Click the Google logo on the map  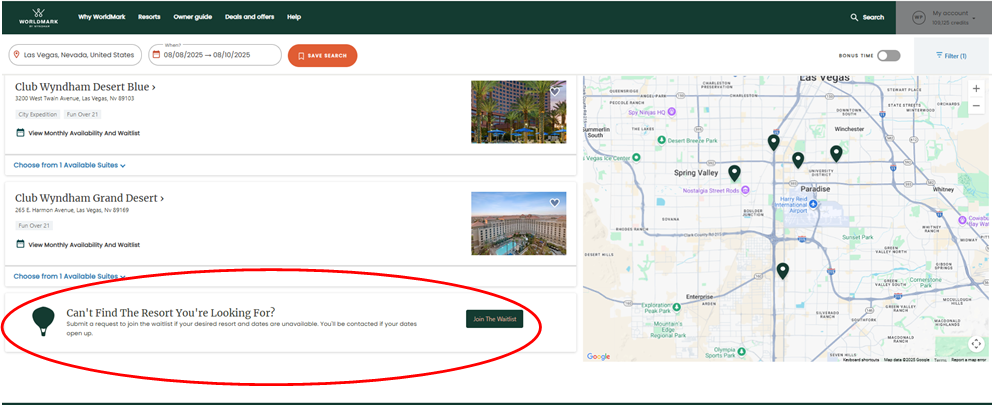pos(598,356)
